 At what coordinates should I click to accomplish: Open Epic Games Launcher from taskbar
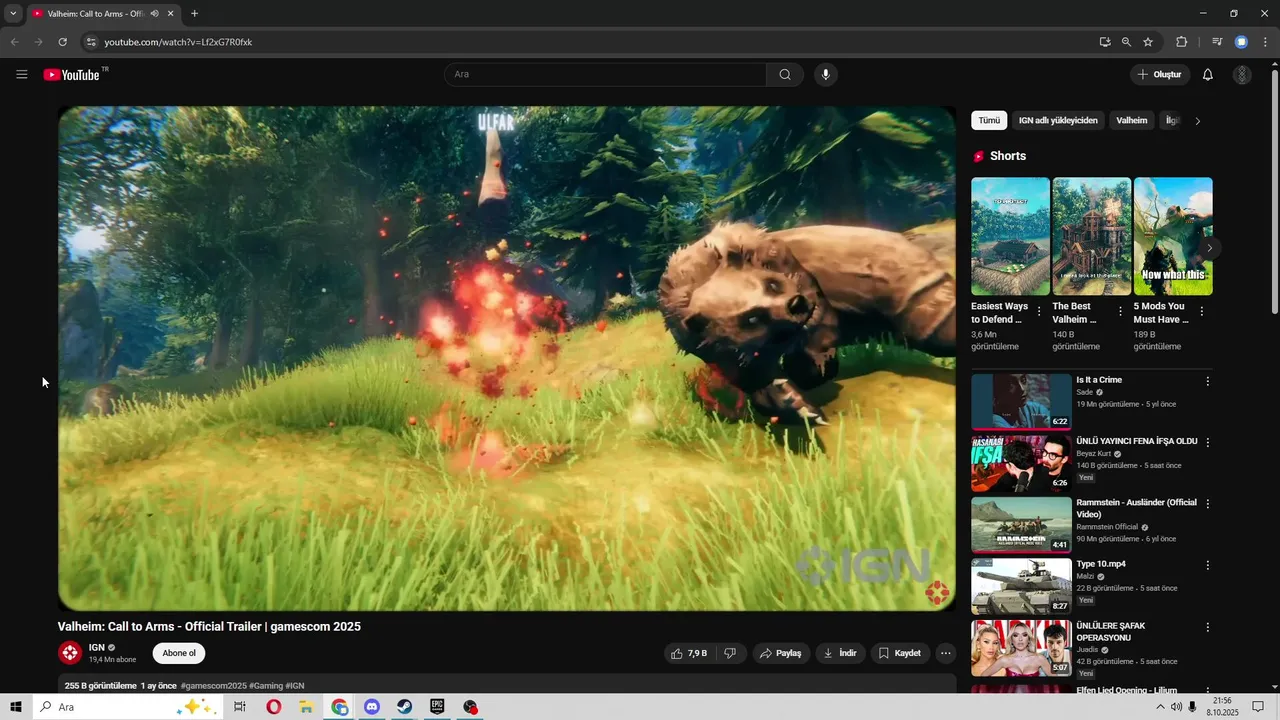click(x=437, y=707)
